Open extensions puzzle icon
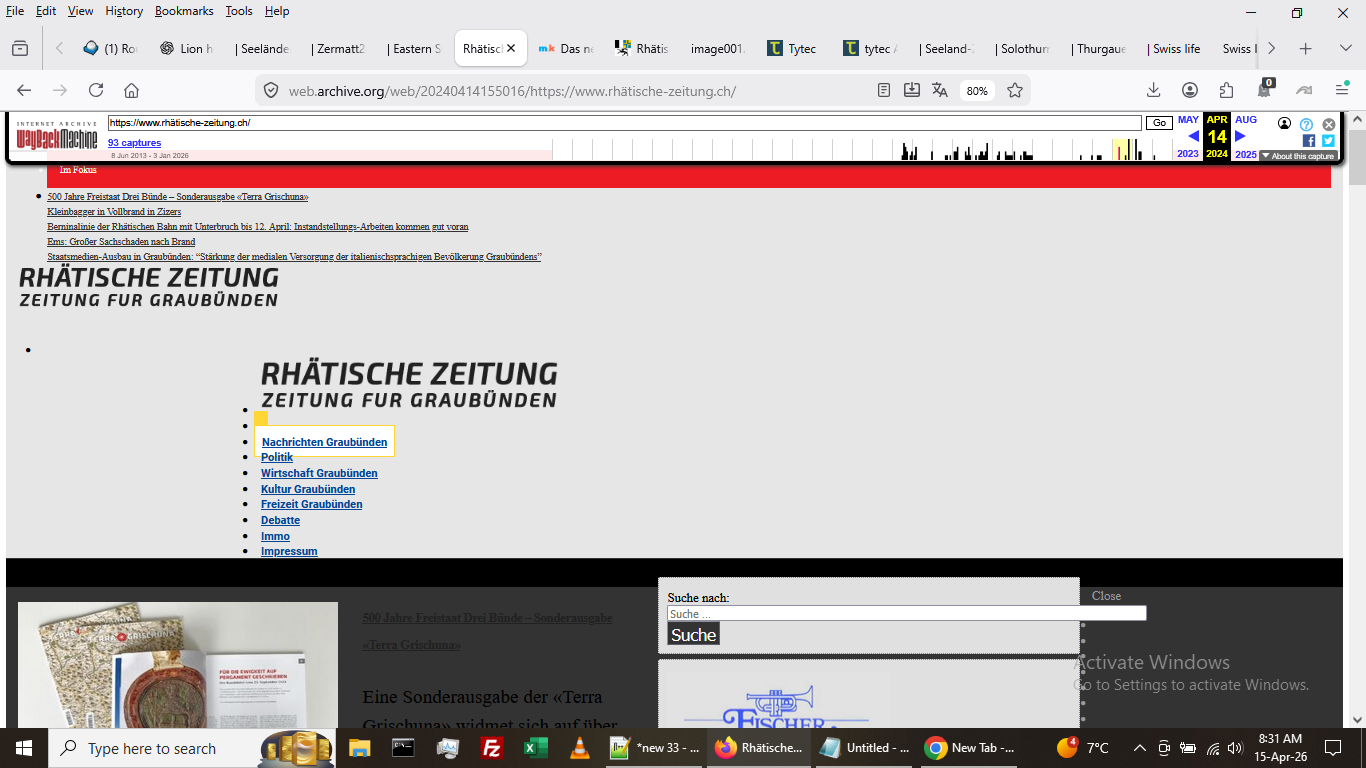The height and width of the screenshot is (768, 1366). pyautogui.click(x=1227, y=90)
